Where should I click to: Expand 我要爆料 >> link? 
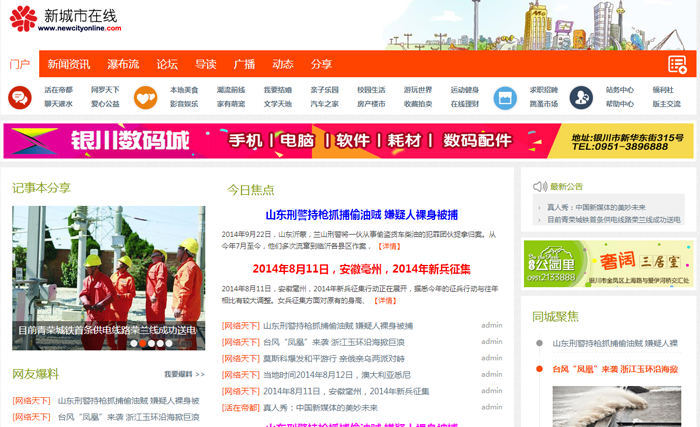point(184,374)
